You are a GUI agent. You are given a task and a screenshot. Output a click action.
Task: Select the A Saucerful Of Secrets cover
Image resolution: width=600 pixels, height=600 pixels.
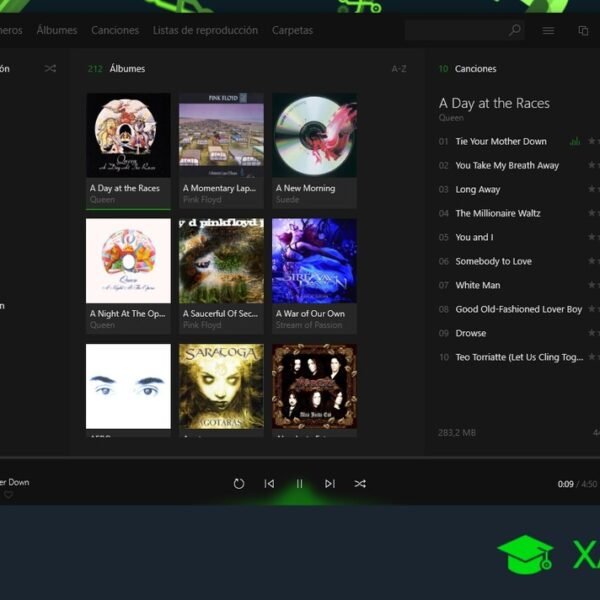click(x=221, y=261)
